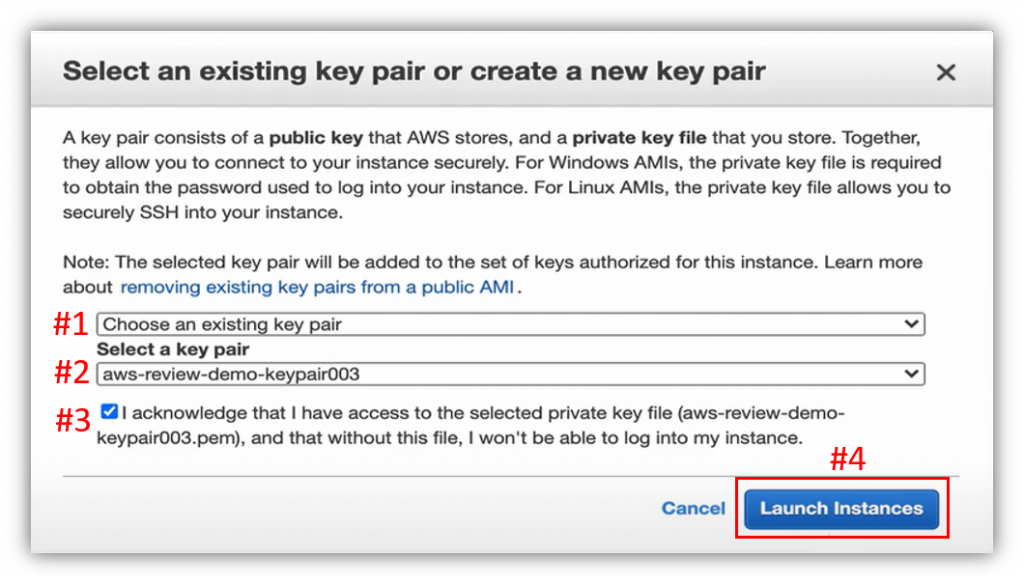Toggle the private key acknowledgment checkbox
Screen dimensions: 1024x584
[110, 411]
